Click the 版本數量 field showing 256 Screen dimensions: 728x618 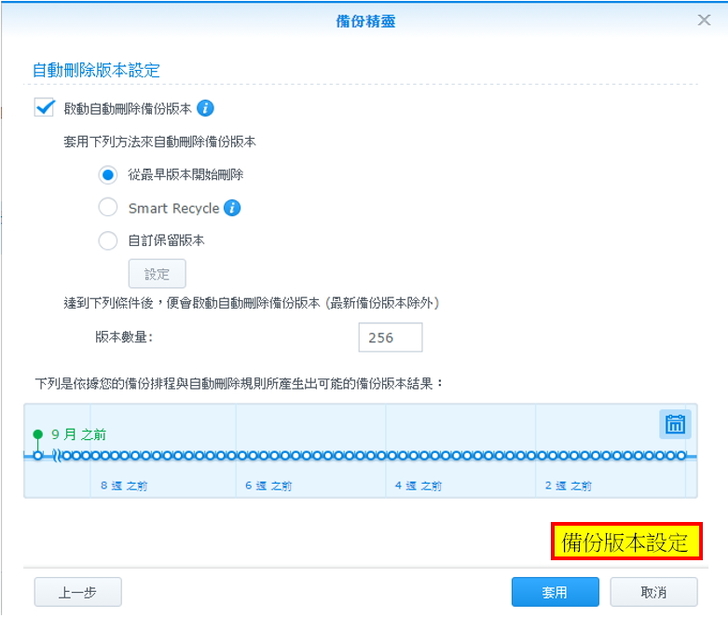coord(390,338)
